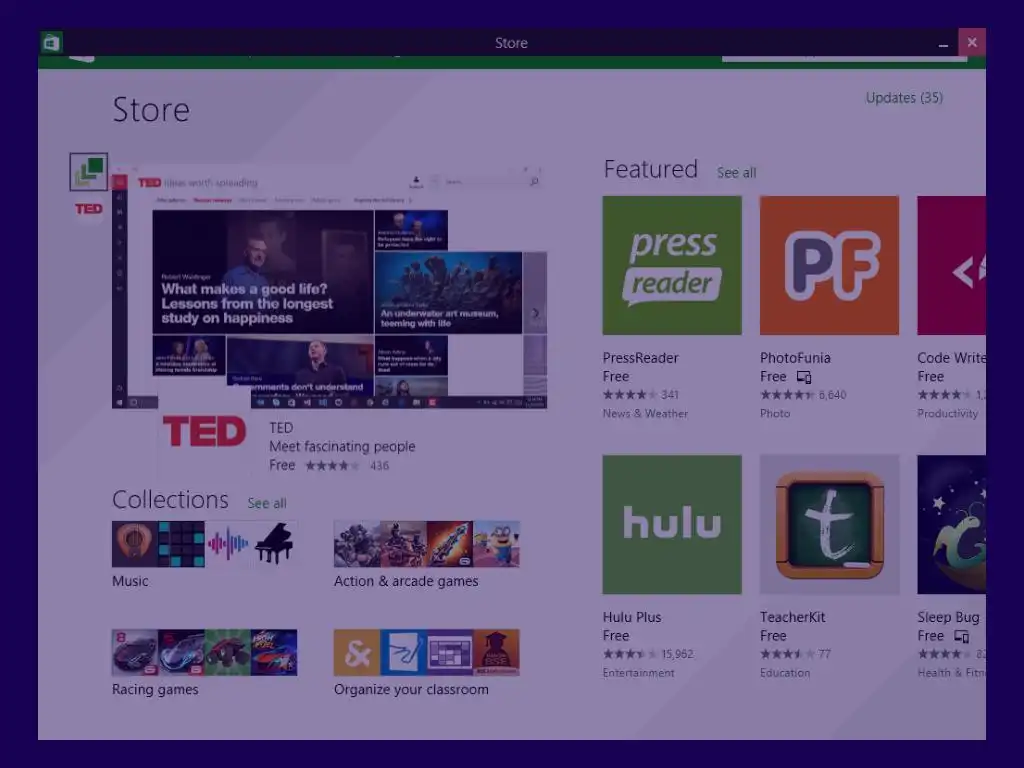The width and height of the screenshot is (1024, 768).
Task: Click the Store icon in title bar
Action: (51, 43)
